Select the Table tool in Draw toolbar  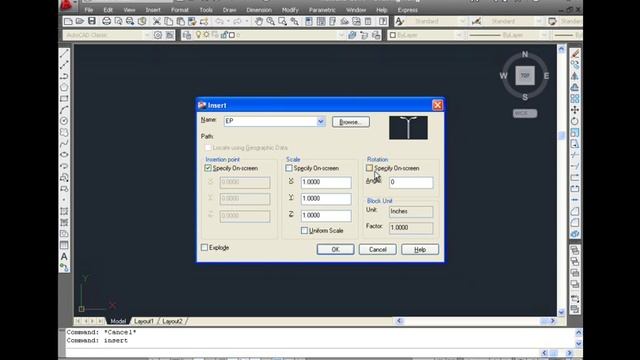64,245
